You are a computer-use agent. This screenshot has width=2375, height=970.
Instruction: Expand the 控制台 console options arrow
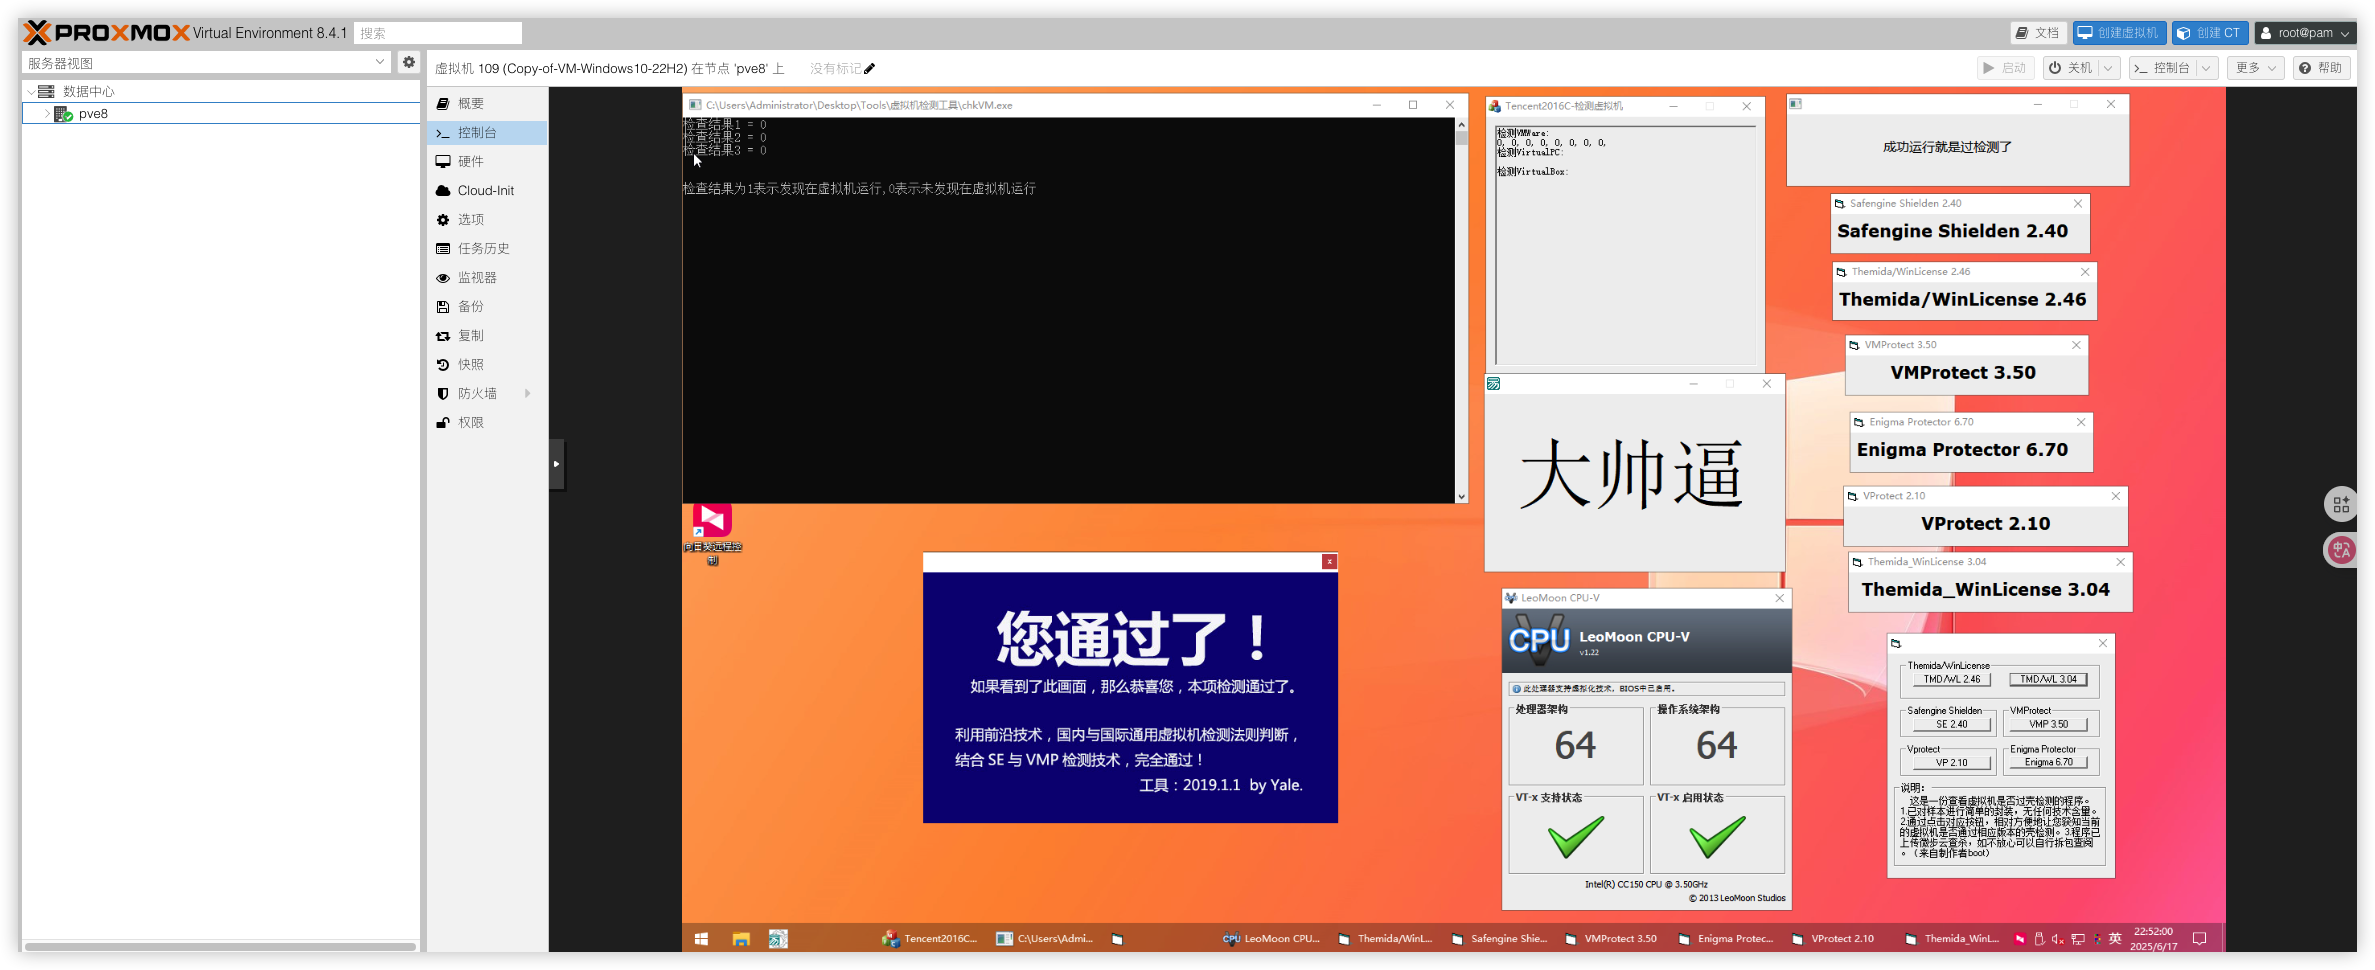click(x=2206, y=68)
